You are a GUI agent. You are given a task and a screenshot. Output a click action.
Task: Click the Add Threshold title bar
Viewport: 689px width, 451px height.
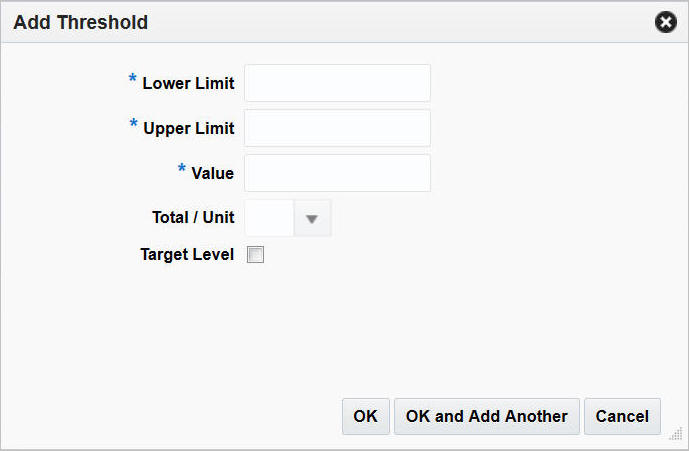click(x=300, y=22)
